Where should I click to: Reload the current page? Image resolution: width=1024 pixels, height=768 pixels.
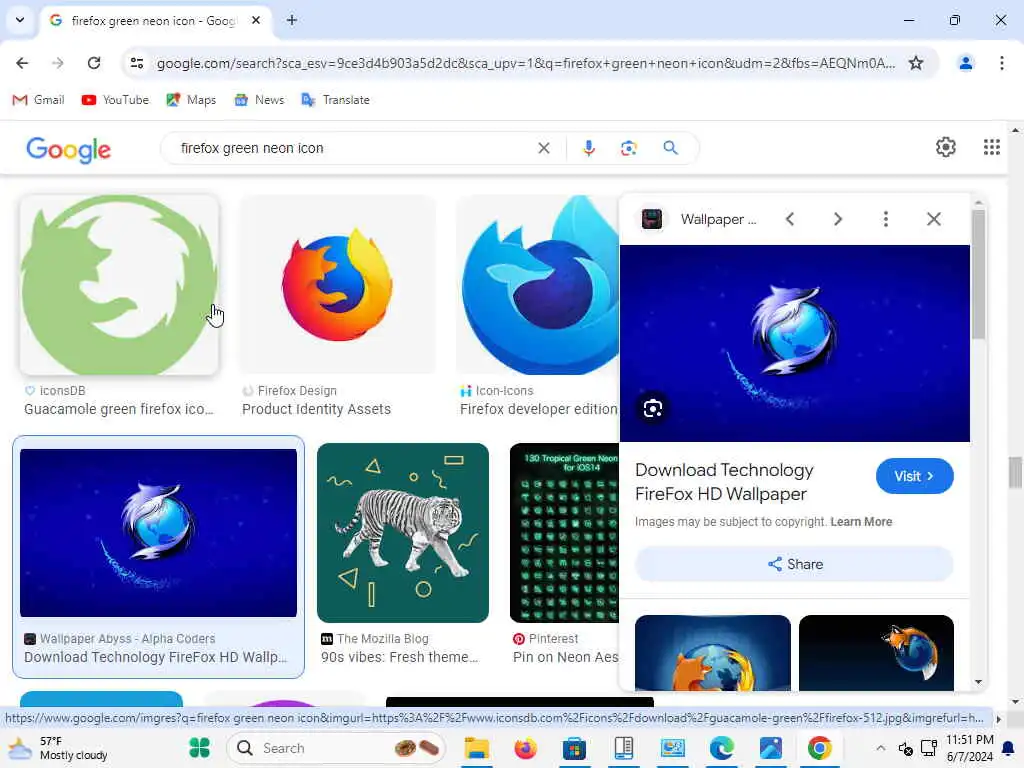pos(94,63)
